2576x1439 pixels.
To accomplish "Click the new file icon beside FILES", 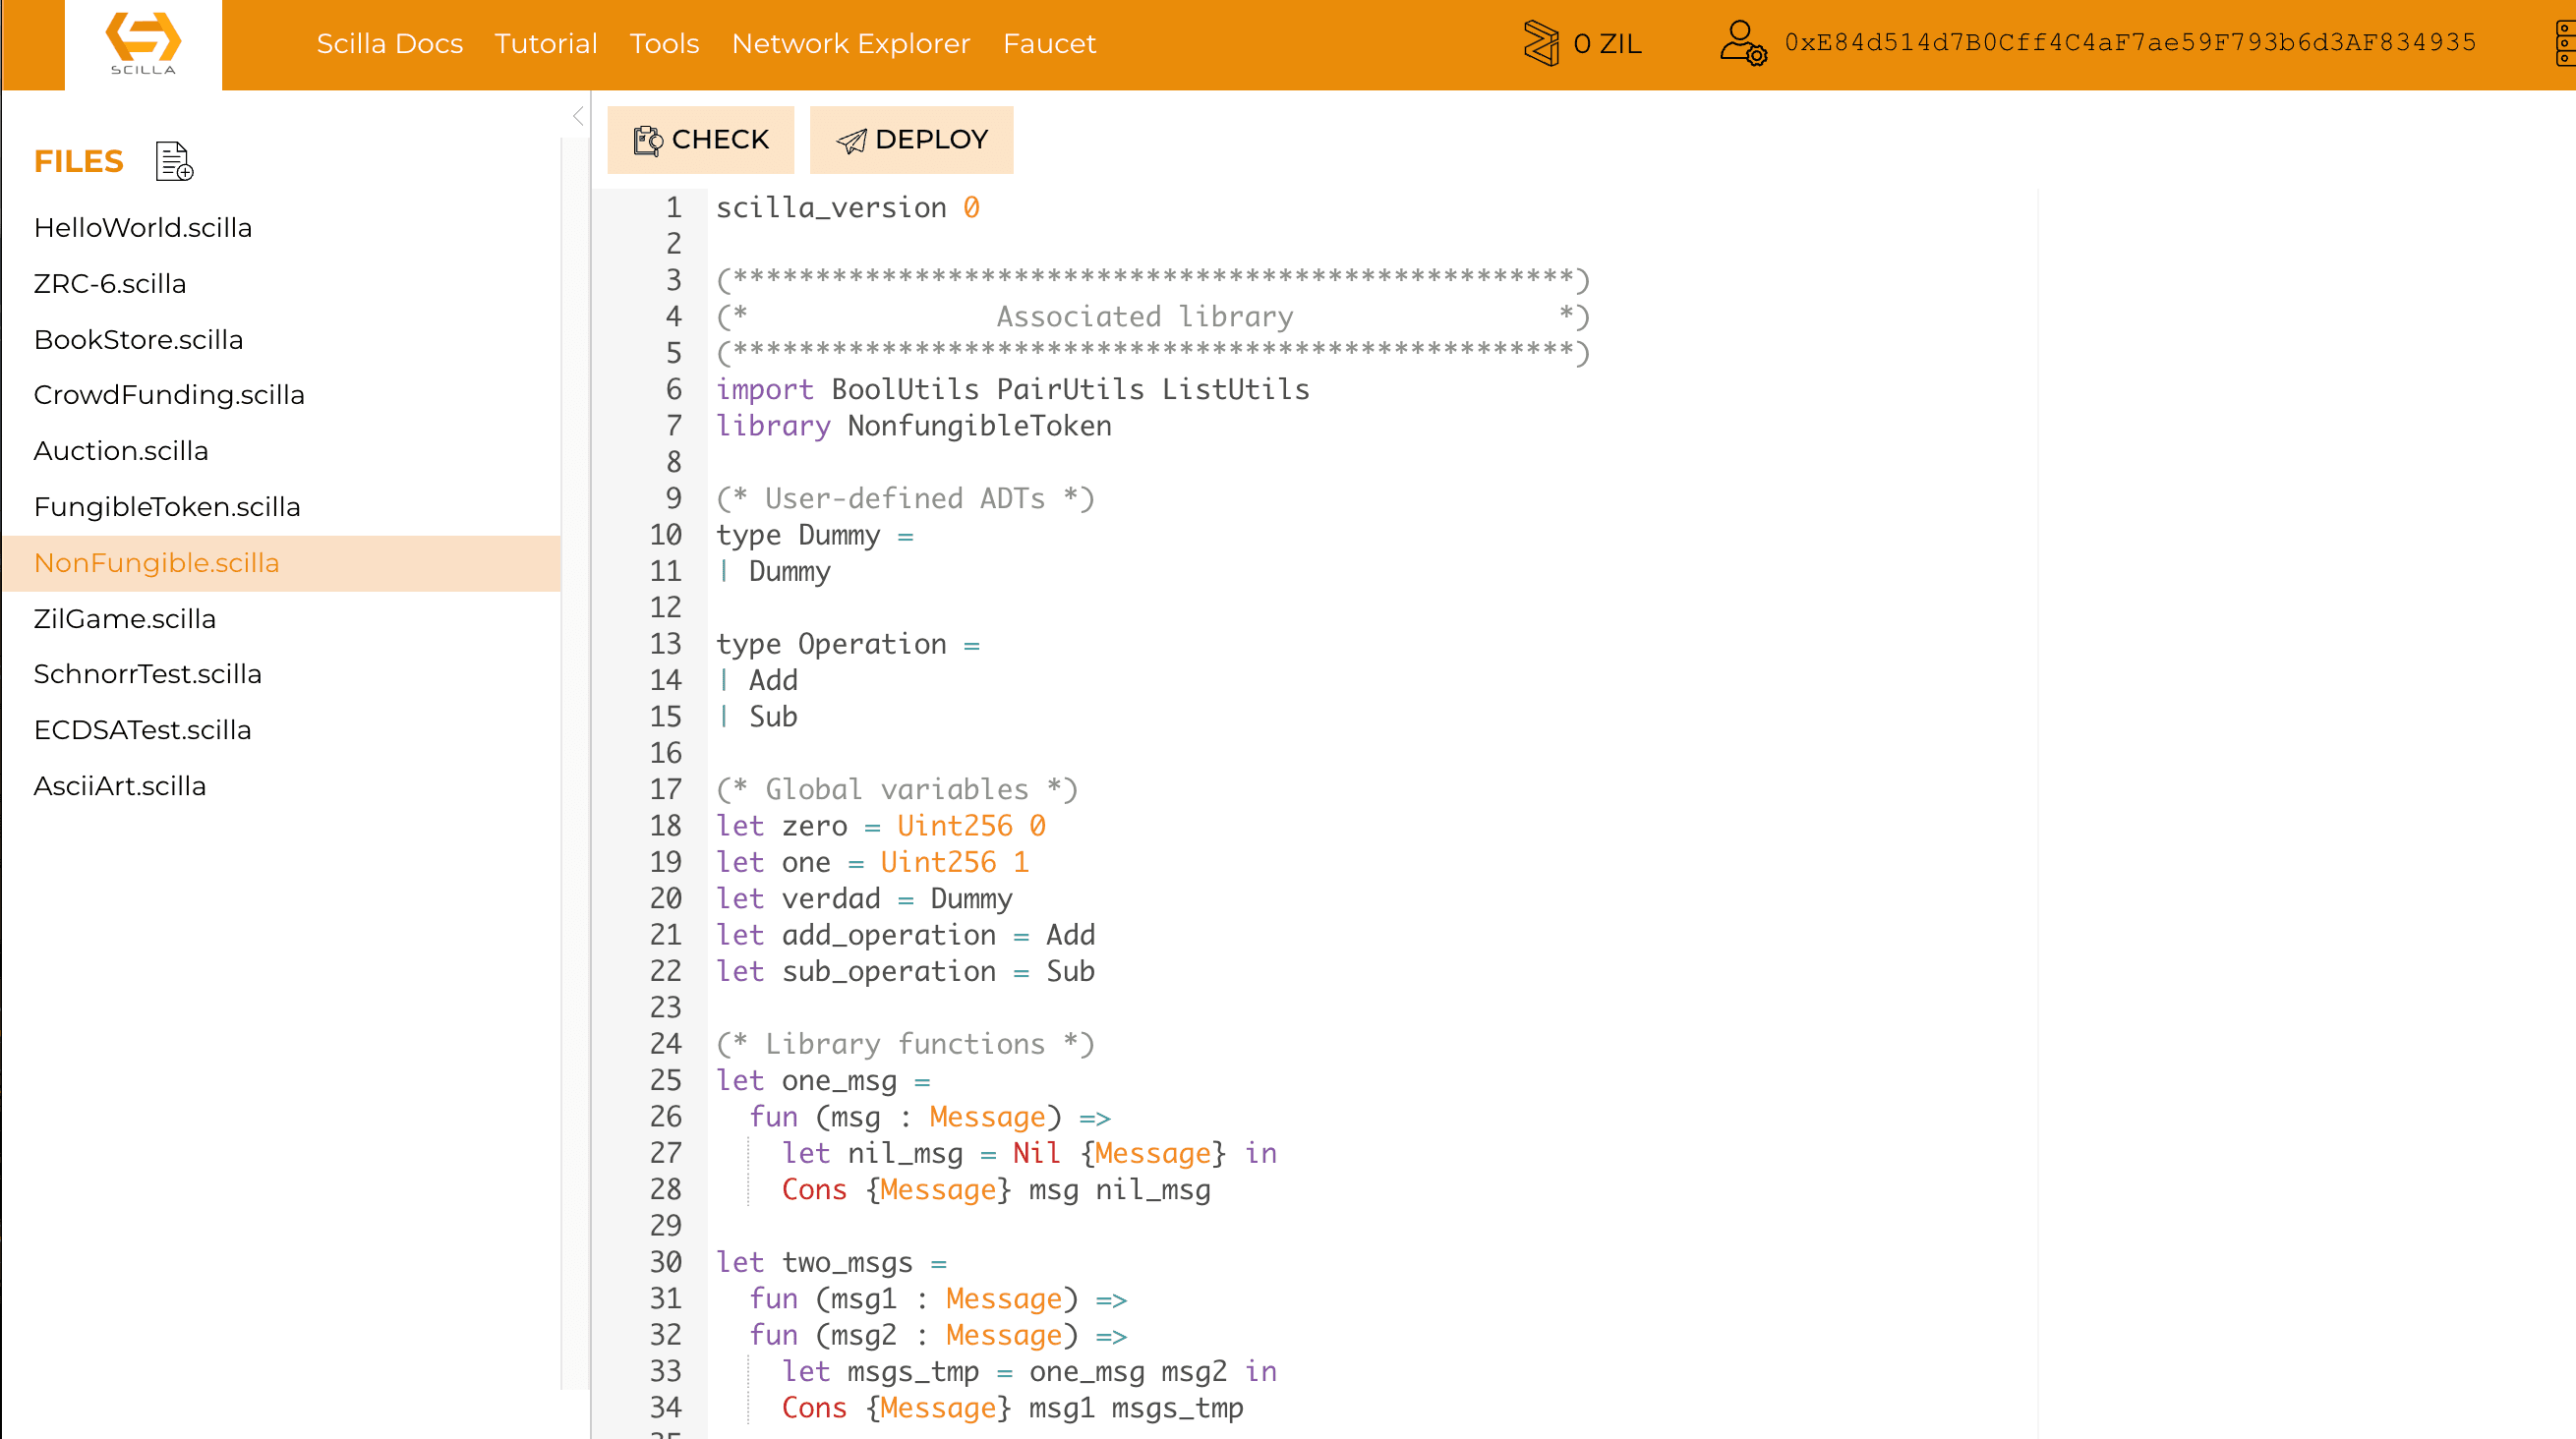I will [174, 161].
